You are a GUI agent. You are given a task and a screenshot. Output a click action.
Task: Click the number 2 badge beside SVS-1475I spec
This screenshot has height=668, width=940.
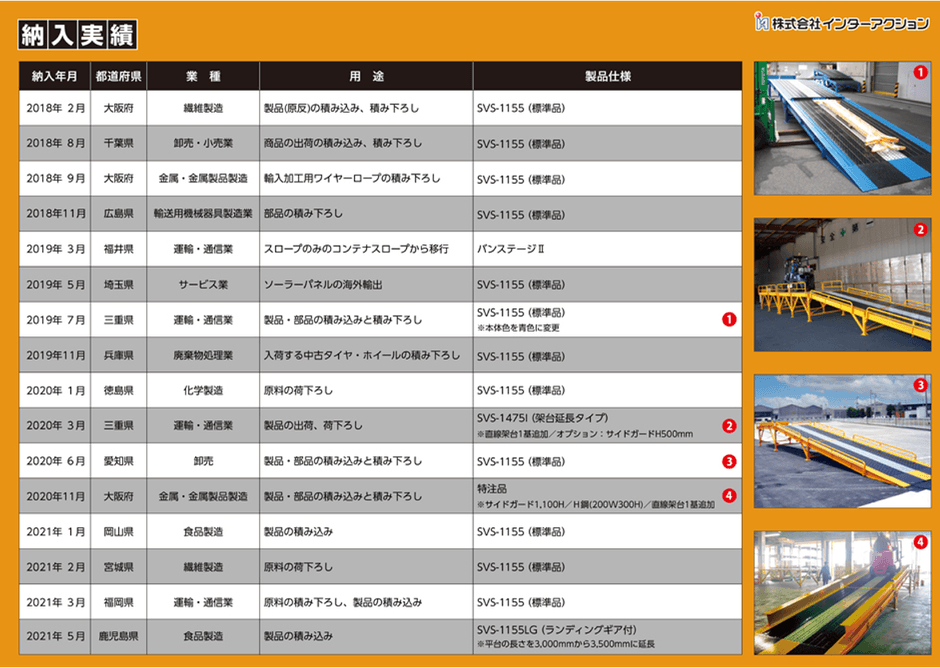click(x=729, y=425)
